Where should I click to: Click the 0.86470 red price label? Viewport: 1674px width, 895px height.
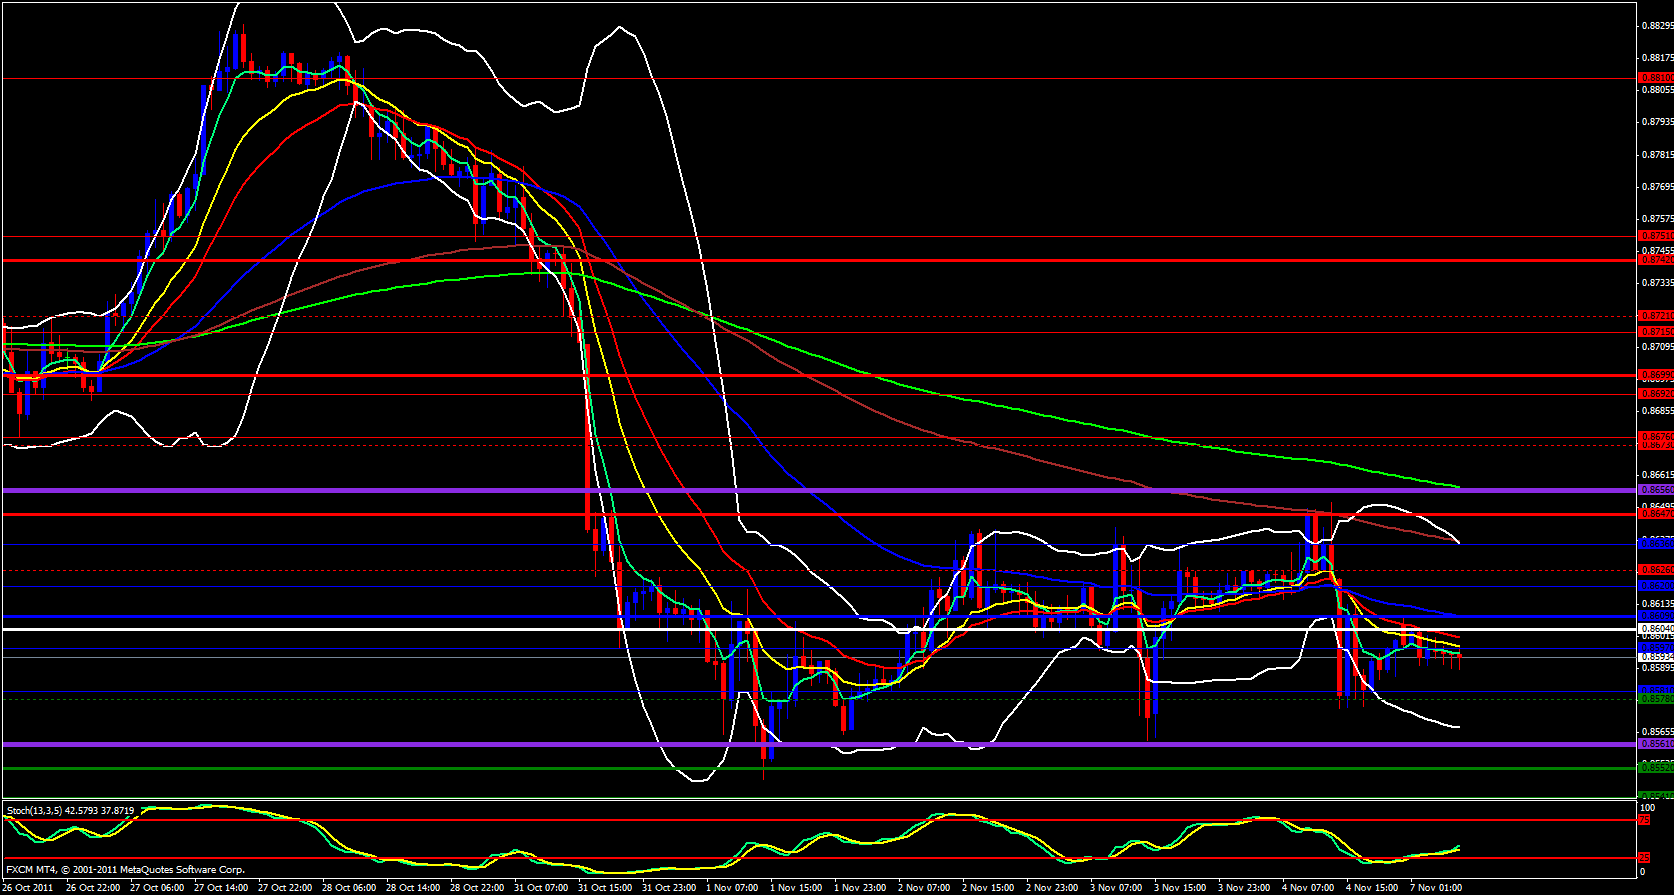[1655, 513]
